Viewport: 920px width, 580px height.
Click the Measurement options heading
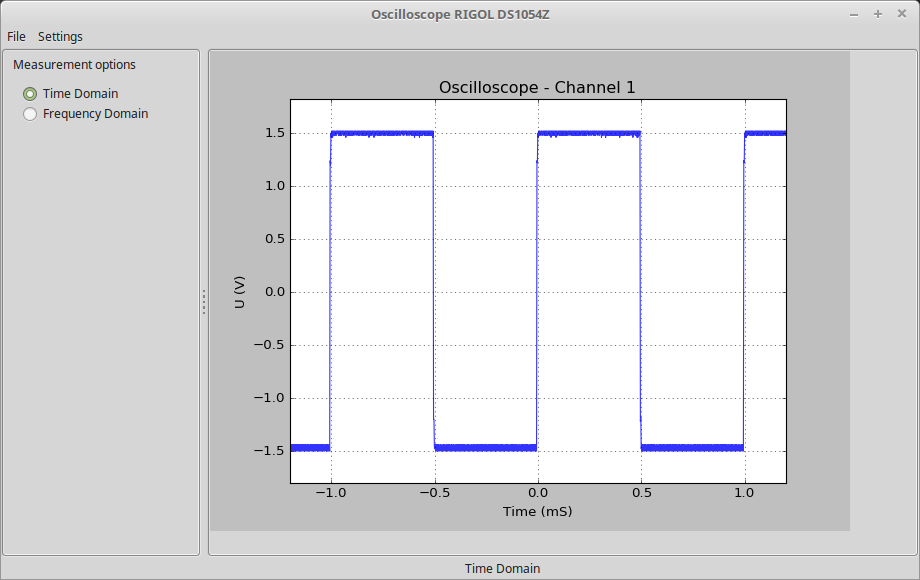[74, 65]
